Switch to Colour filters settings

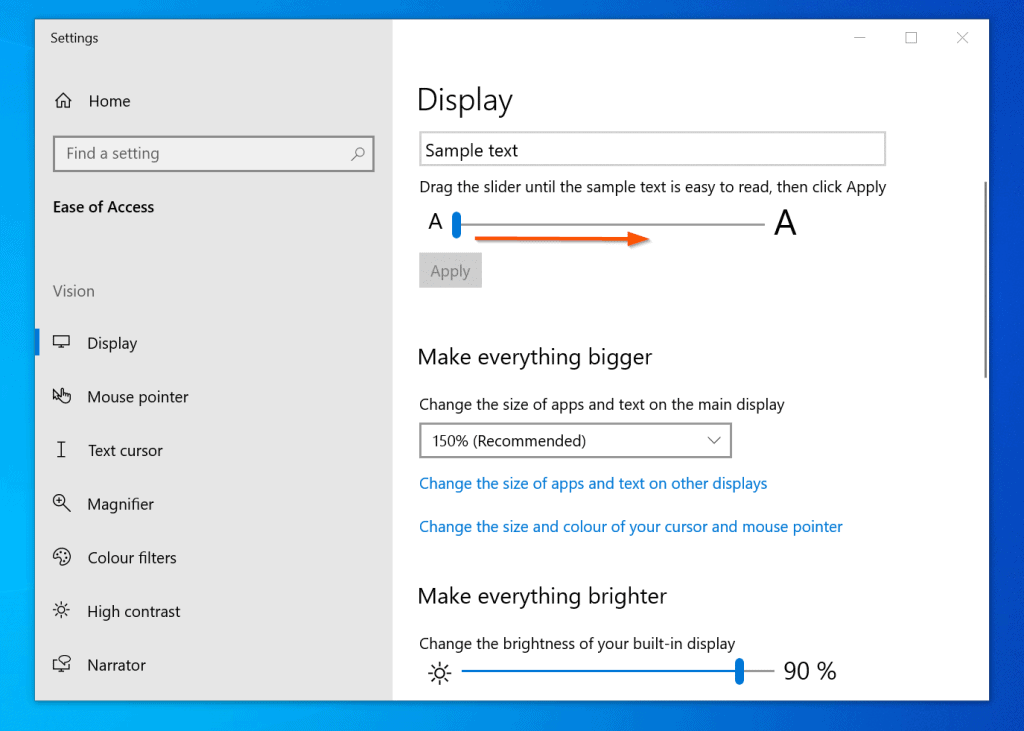[214, 557]
